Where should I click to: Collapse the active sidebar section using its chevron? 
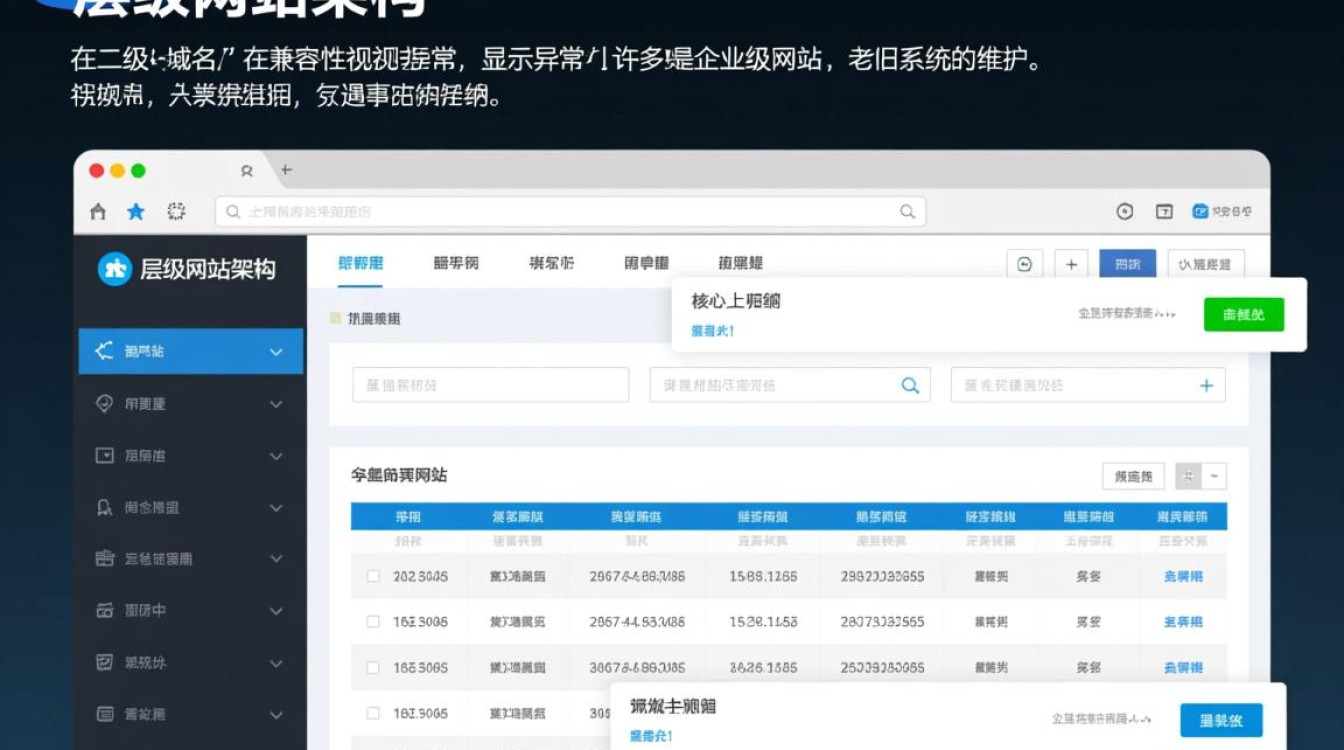[276, 351]
